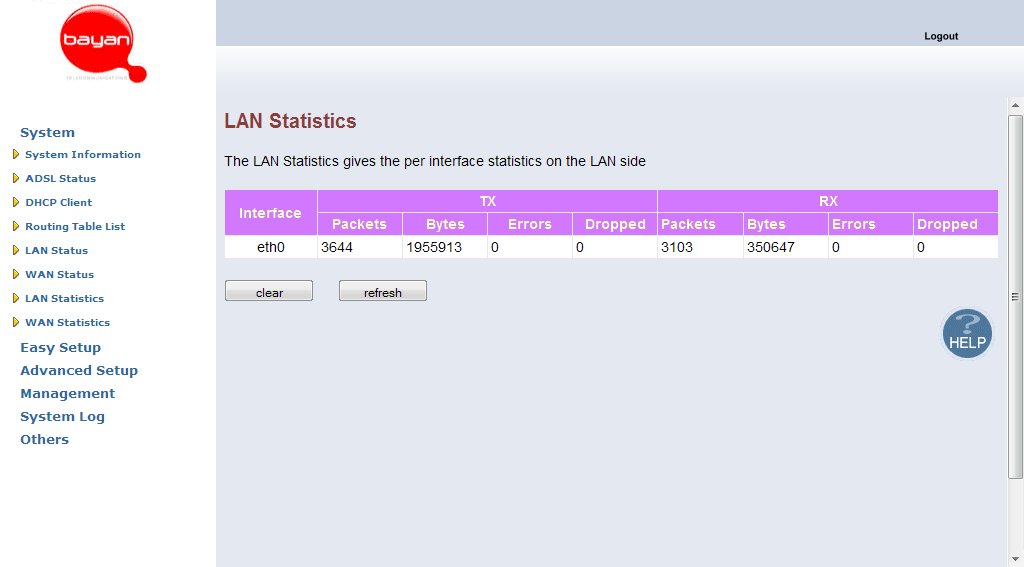Click arrow icon beside WAN Statistics

(x=16, y=322)
